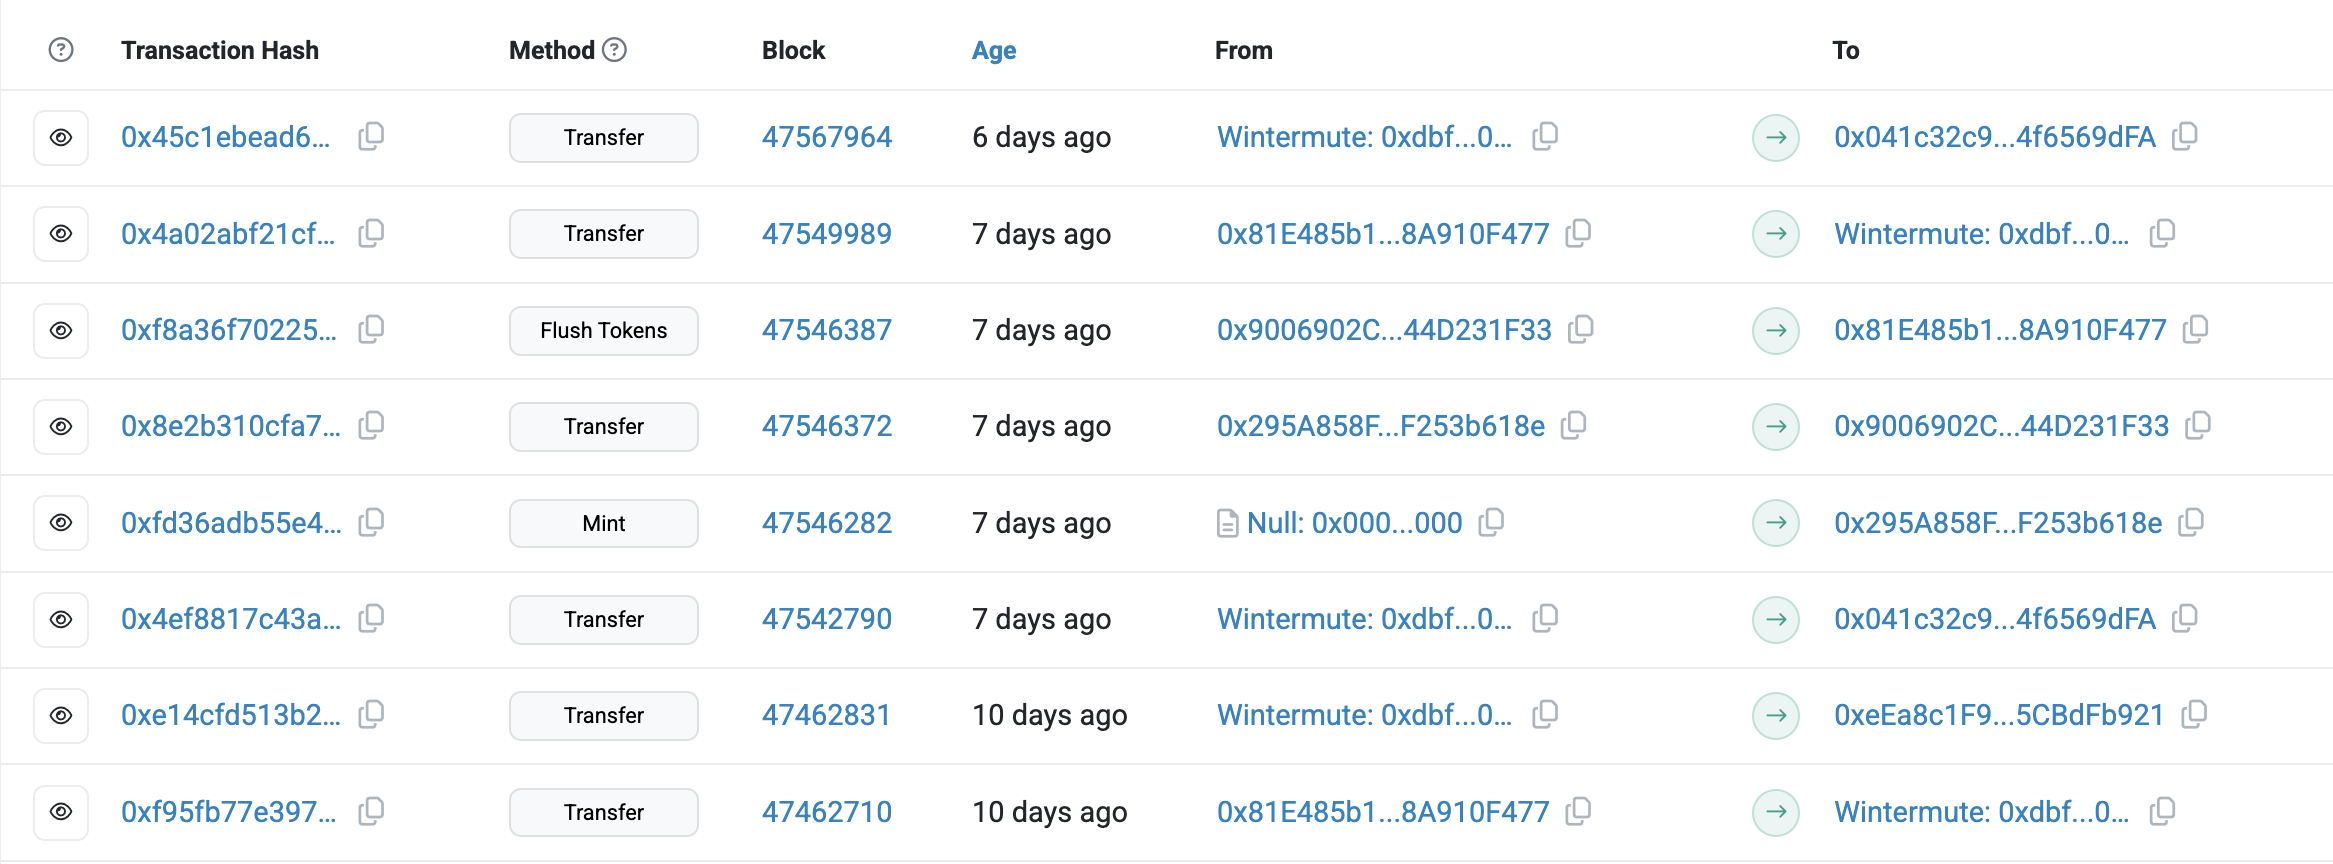Screen dimensions: 2333x864
Task: Click the Transfer method badge on the second row
Action: click(x=603, y=233)
